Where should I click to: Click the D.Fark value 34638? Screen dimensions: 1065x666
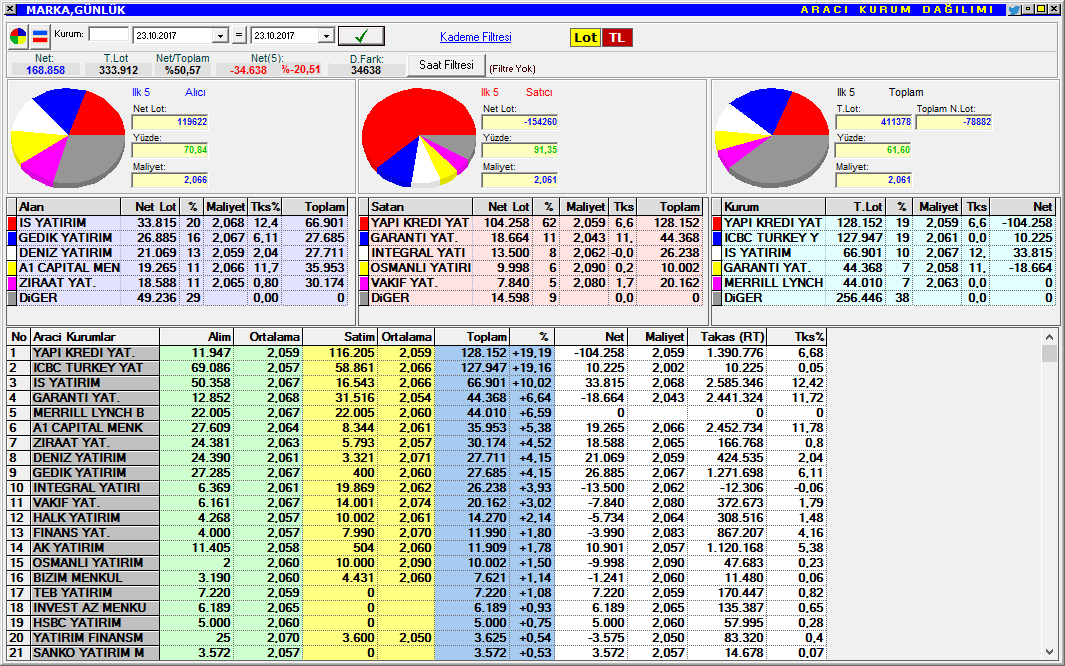[x=366, y=70]
